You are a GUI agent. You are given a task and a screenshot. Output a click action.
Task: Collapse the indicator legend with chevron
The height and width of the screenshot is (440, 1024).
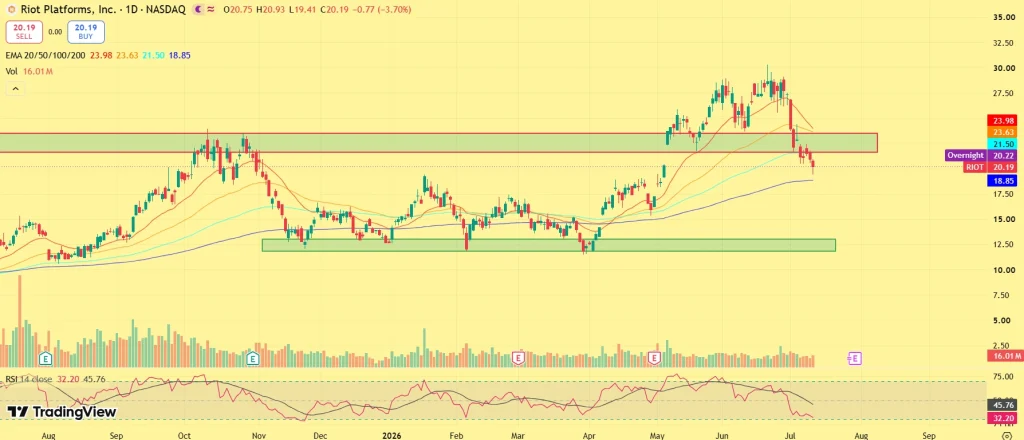16,89
